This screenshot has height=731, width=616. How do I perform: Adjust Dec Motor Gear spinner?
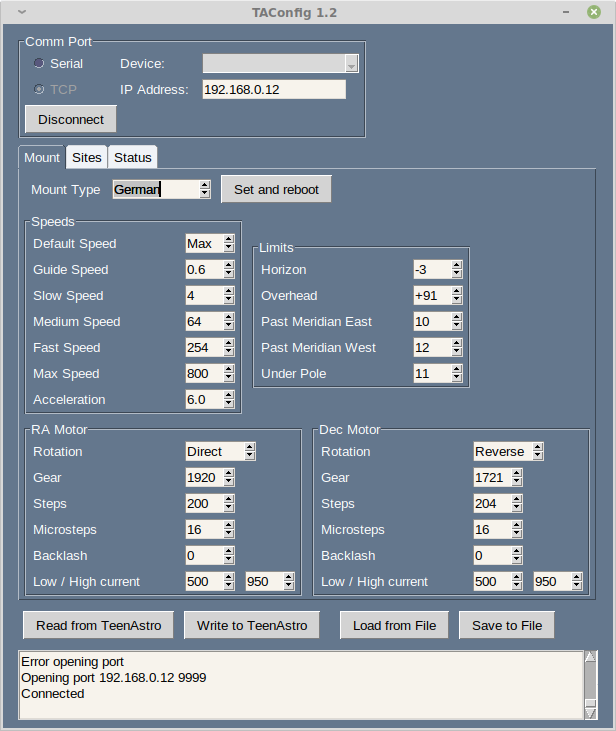(517, 477)
